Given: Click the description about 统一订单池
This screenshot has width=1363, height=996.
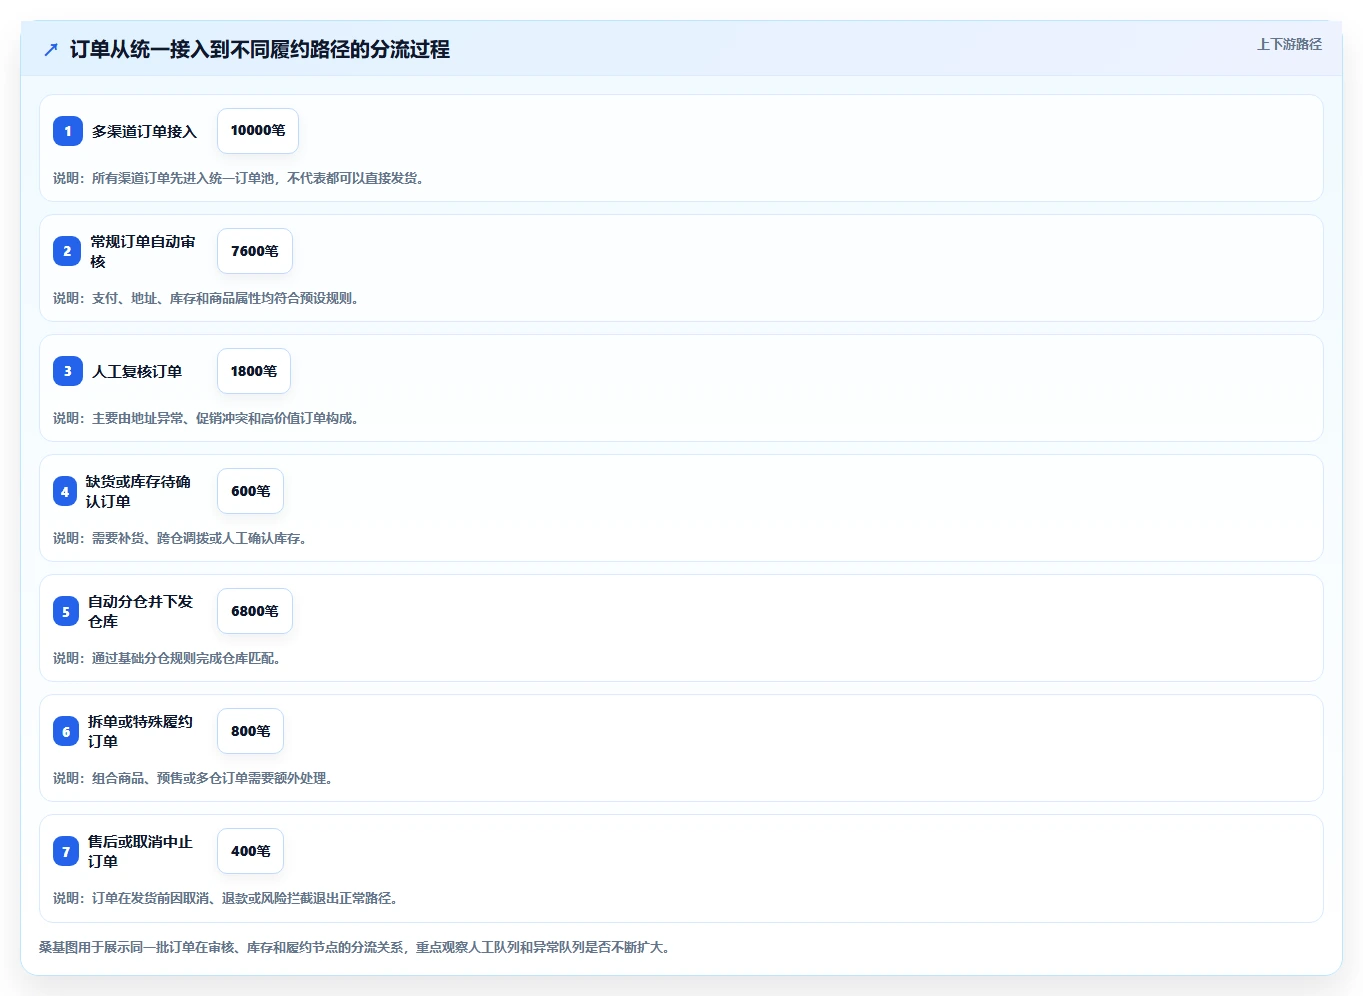Looking at the screenshot, I should pos(241,178).
